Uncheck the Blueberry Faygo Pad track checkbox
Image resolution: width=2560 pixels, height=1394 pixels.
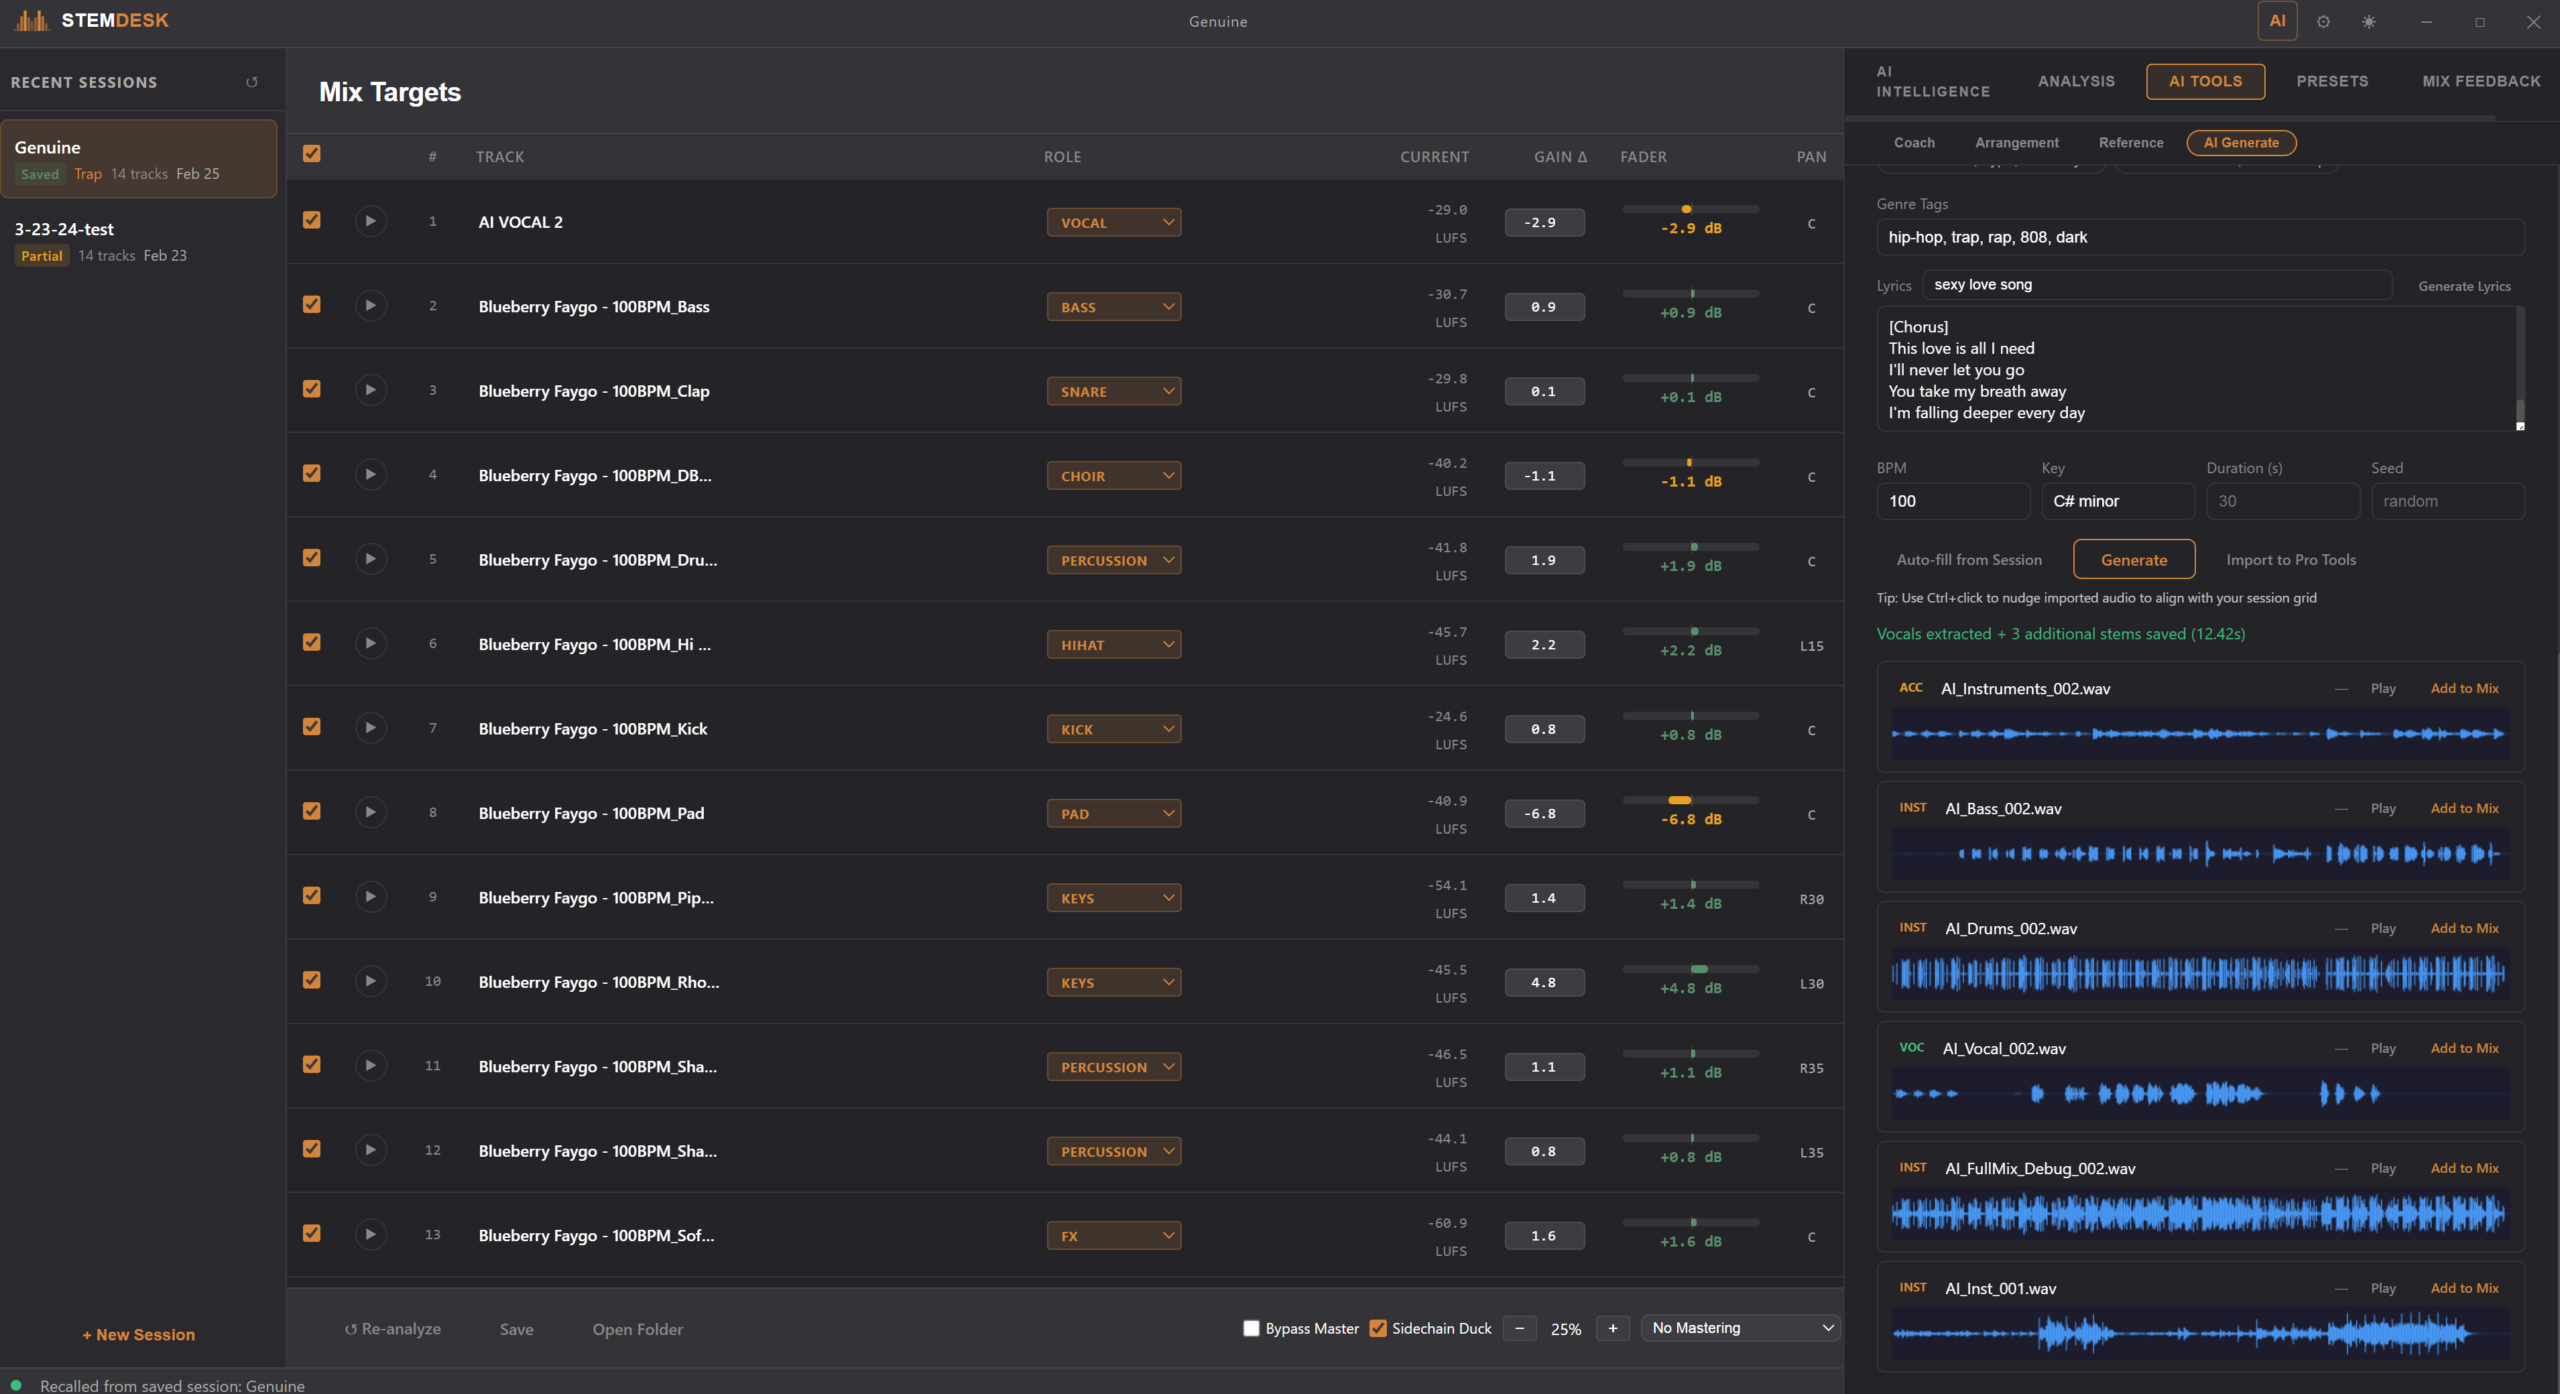[x=312, y=811]
